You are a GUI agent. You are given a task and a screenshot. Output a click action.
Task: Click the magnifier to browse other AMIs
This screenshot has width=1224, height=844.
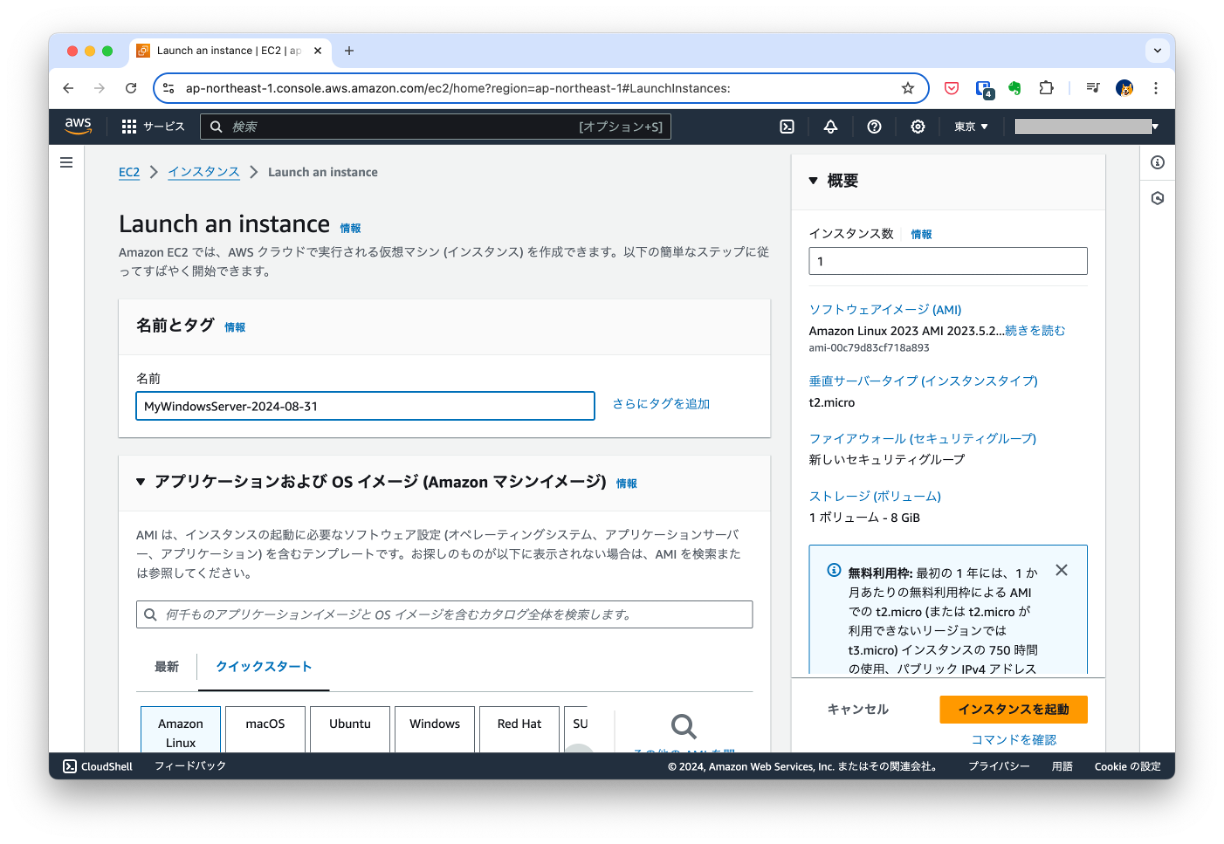point(684,726)
